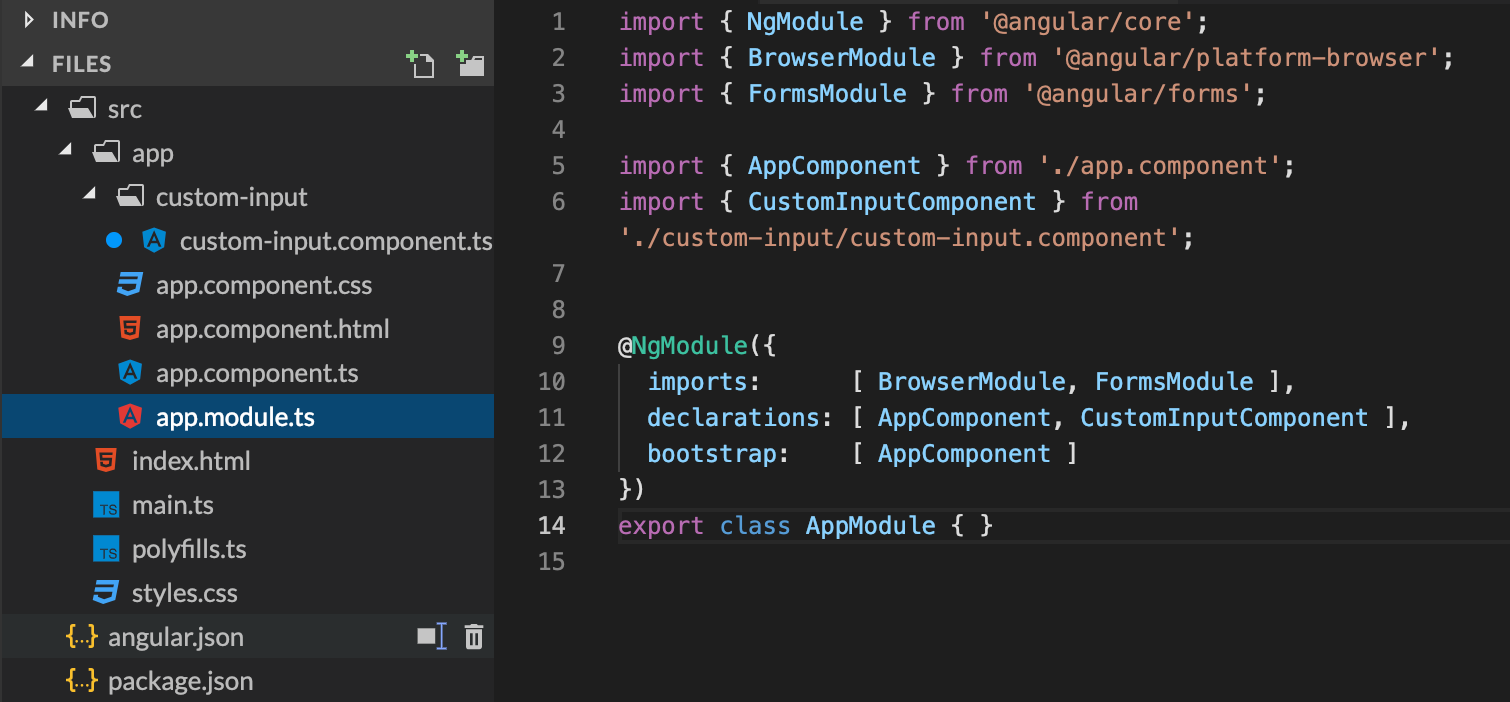This screenshot has width=1510, height=702.
Task: Delete angular.json using the trash icon
Action: click(474, 637)
